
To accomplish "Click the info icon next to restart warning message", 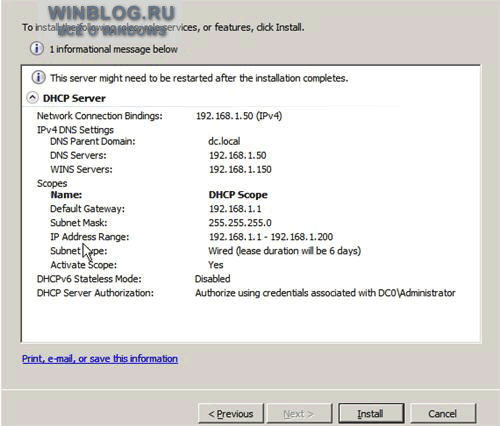I will (39, 78).
